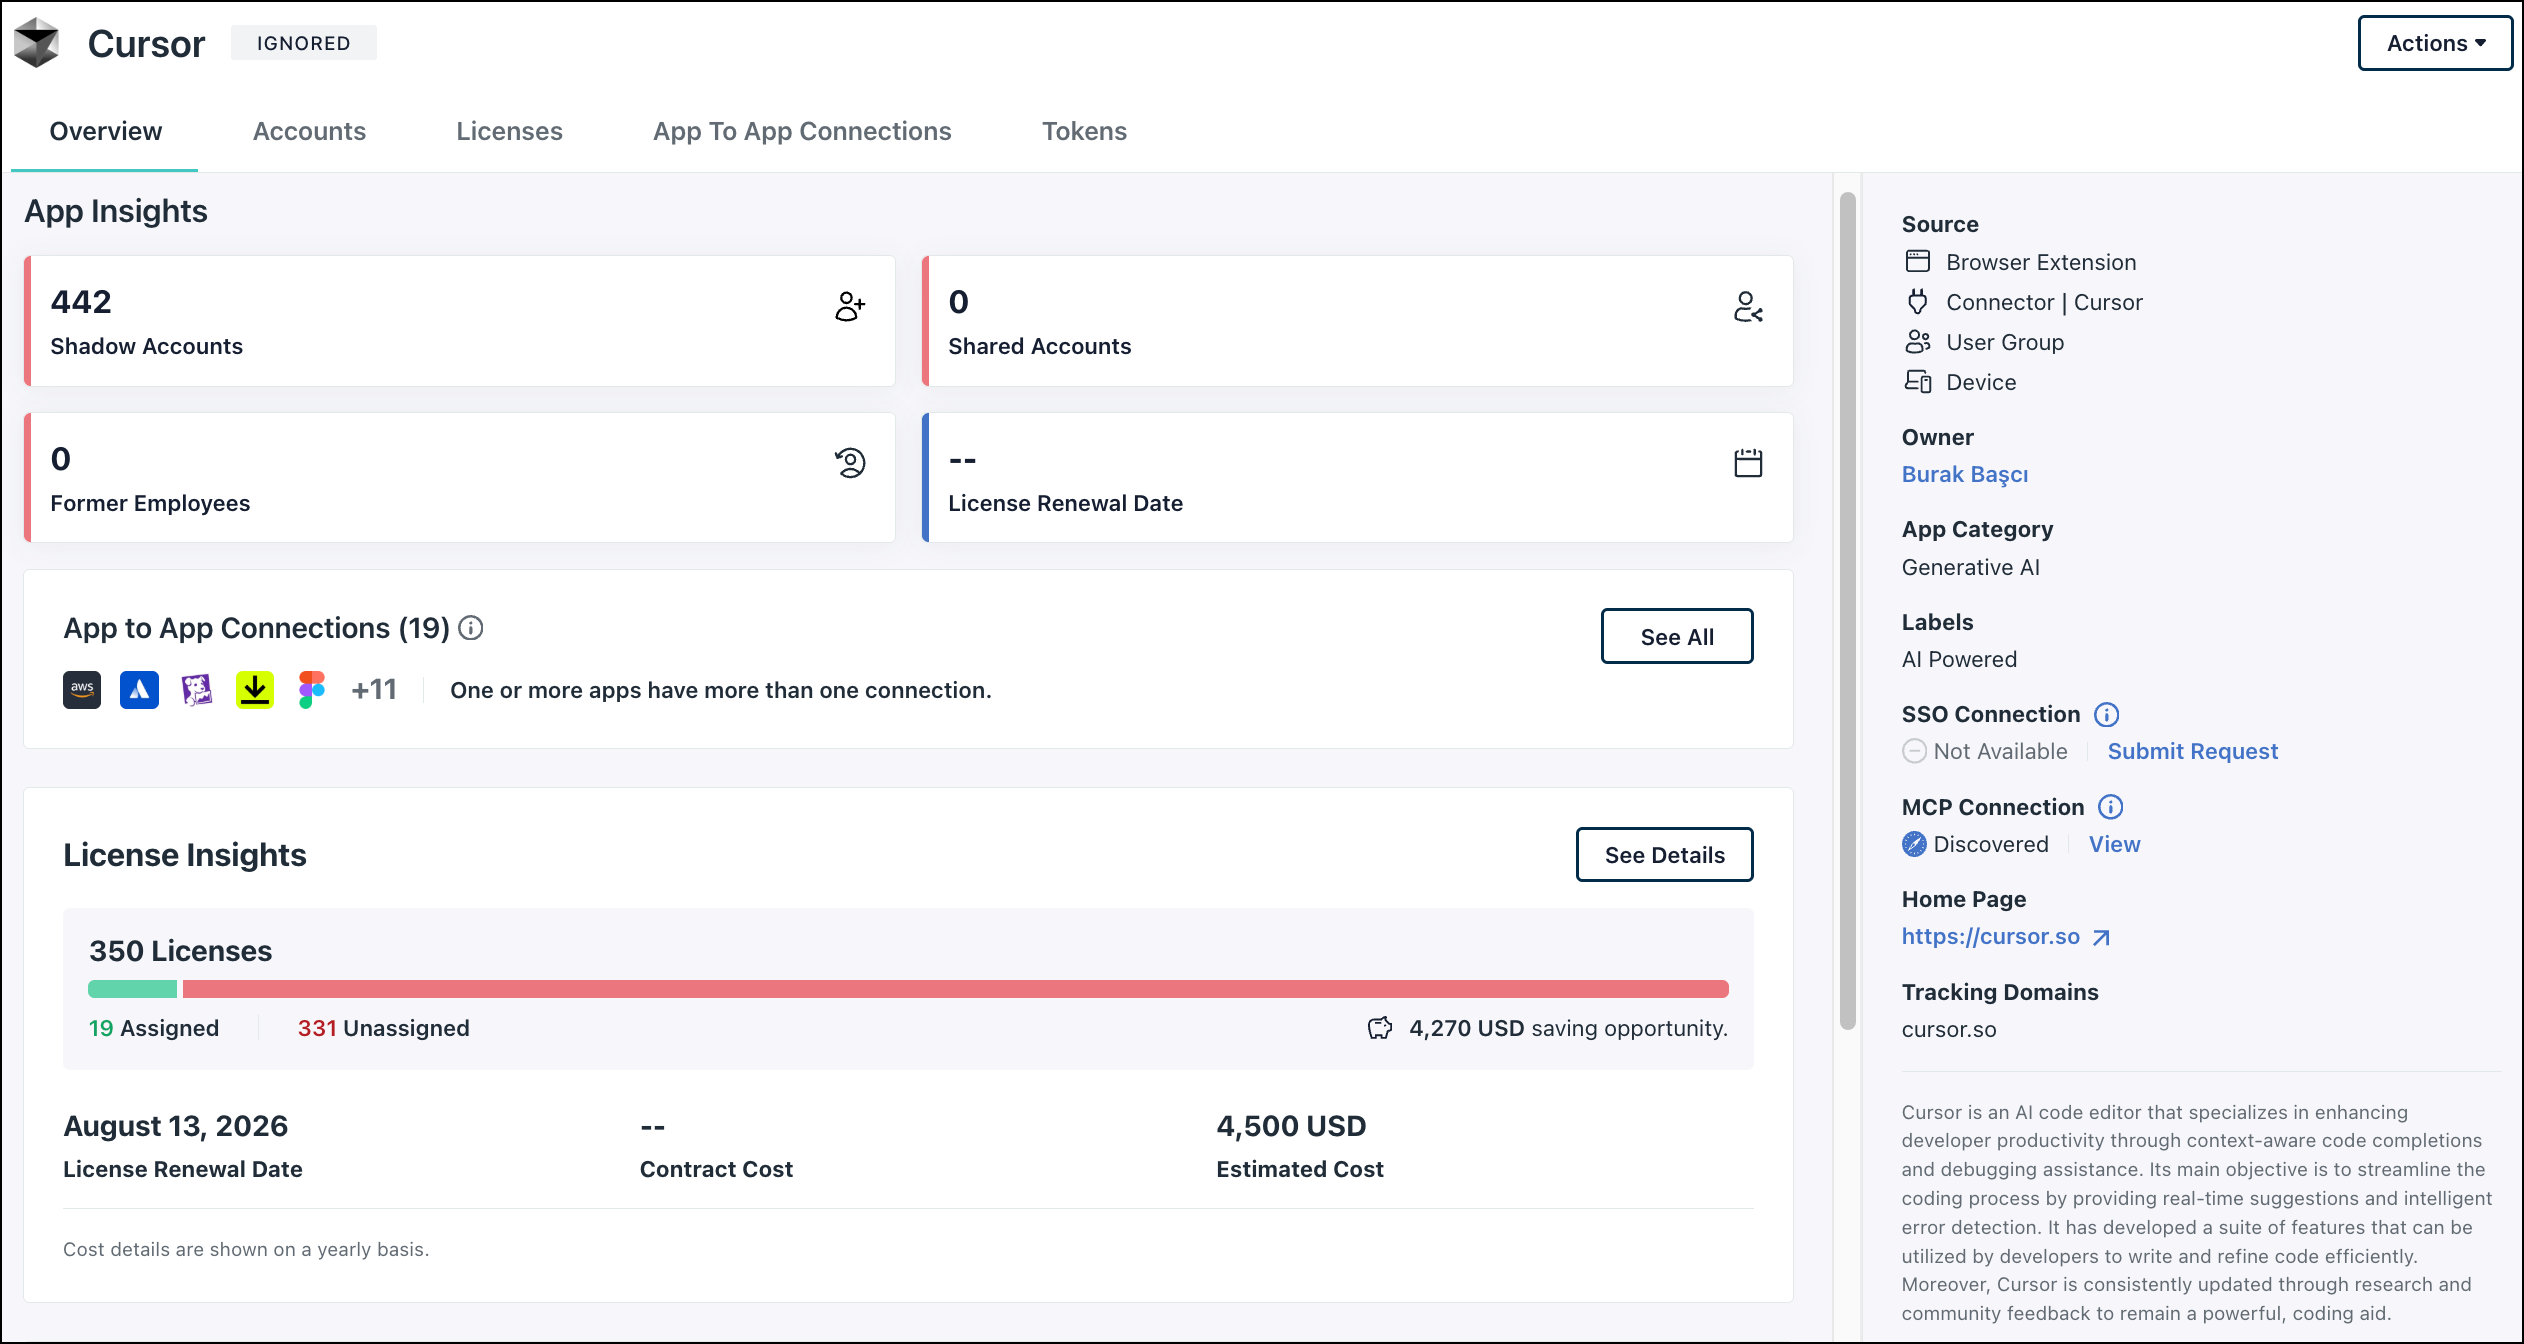Click the vertical scrollbar of overview panel
This screenshot has width=2524, height=1344.
coord(1848,610)
